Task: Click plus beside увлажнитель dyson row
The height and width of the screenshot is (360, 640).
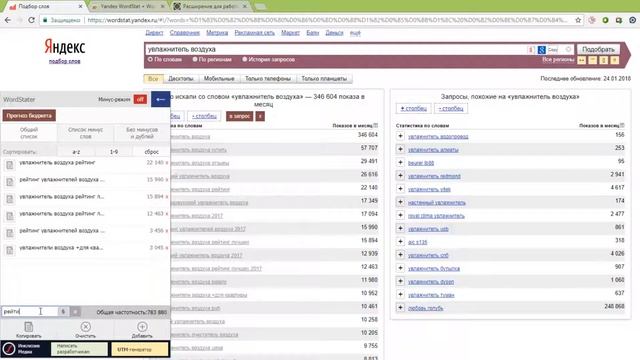Action: 400,281
